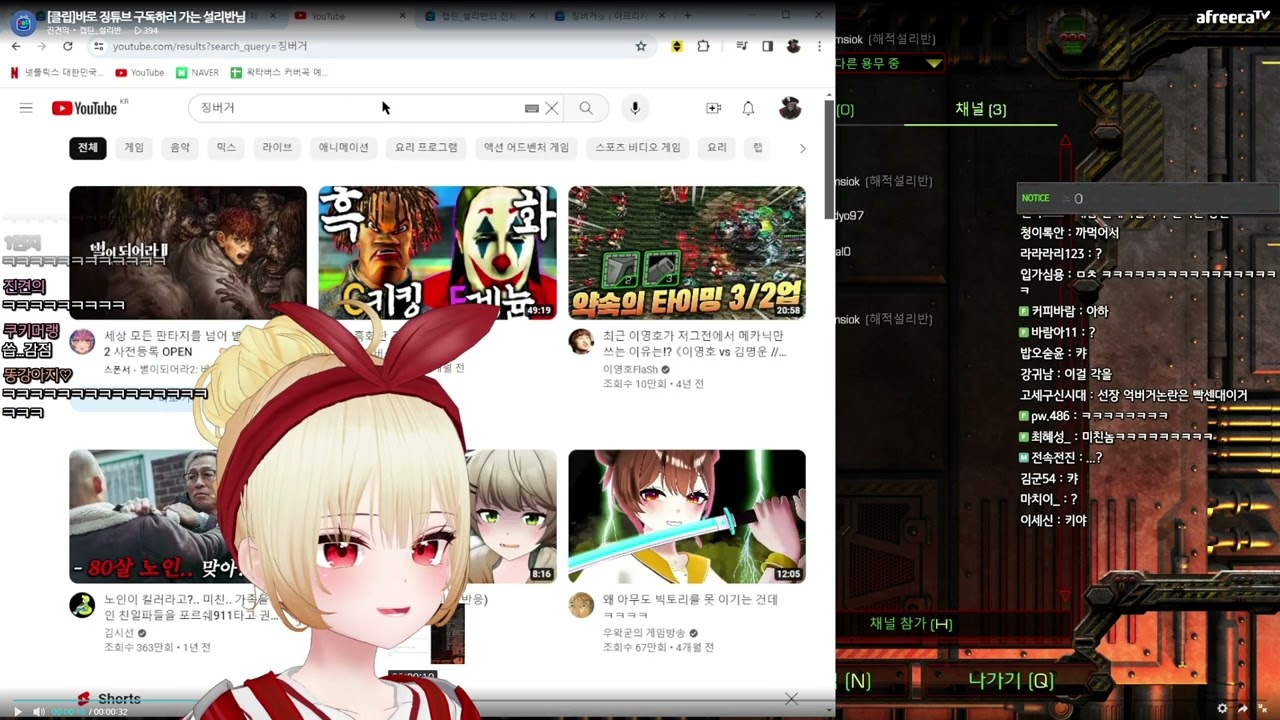
Task: Select the '라이브' filter chip
Action: point(277,148)
